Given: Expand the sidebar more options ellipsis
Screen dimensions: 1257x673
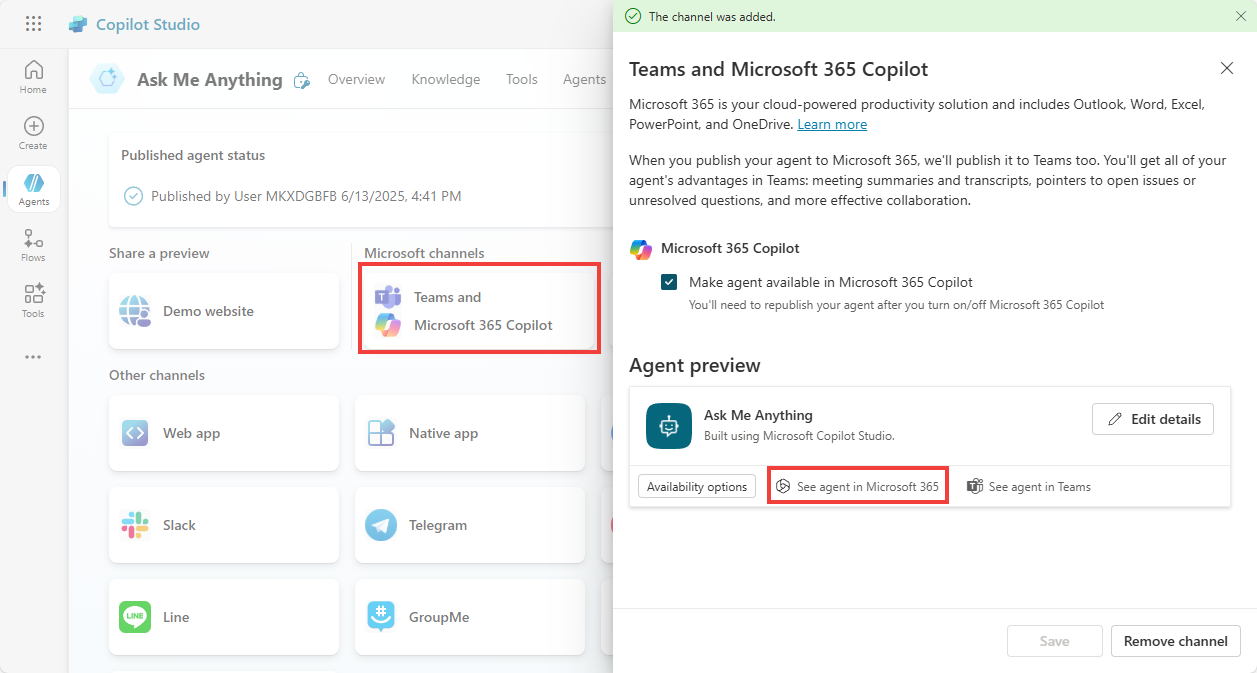Looking at the screenshot, I should 33,357.
